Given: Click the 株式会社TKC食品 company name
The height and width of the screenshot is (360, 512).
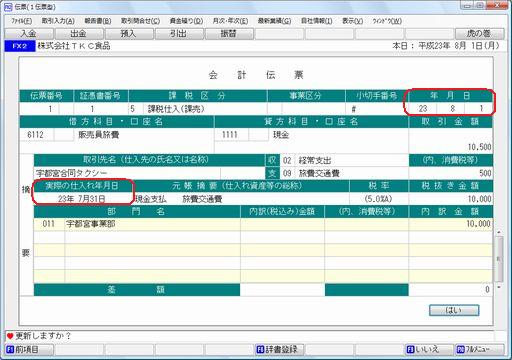Looking at the screenshot, I should [x=74, y=46].
